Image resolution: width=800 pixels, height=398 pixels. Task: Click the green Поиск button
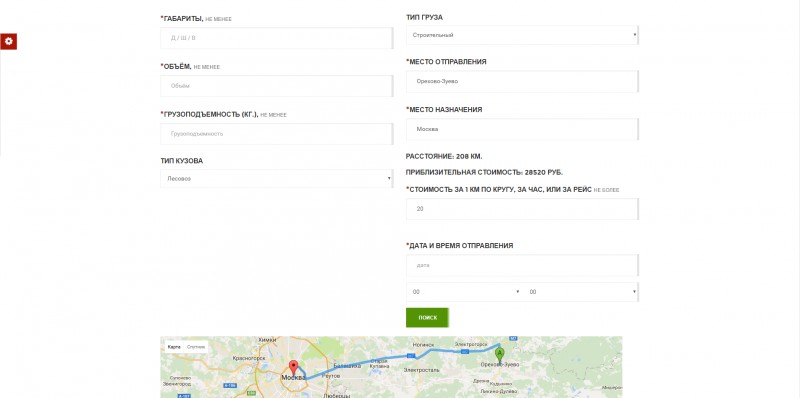click(x=428, y=317)
